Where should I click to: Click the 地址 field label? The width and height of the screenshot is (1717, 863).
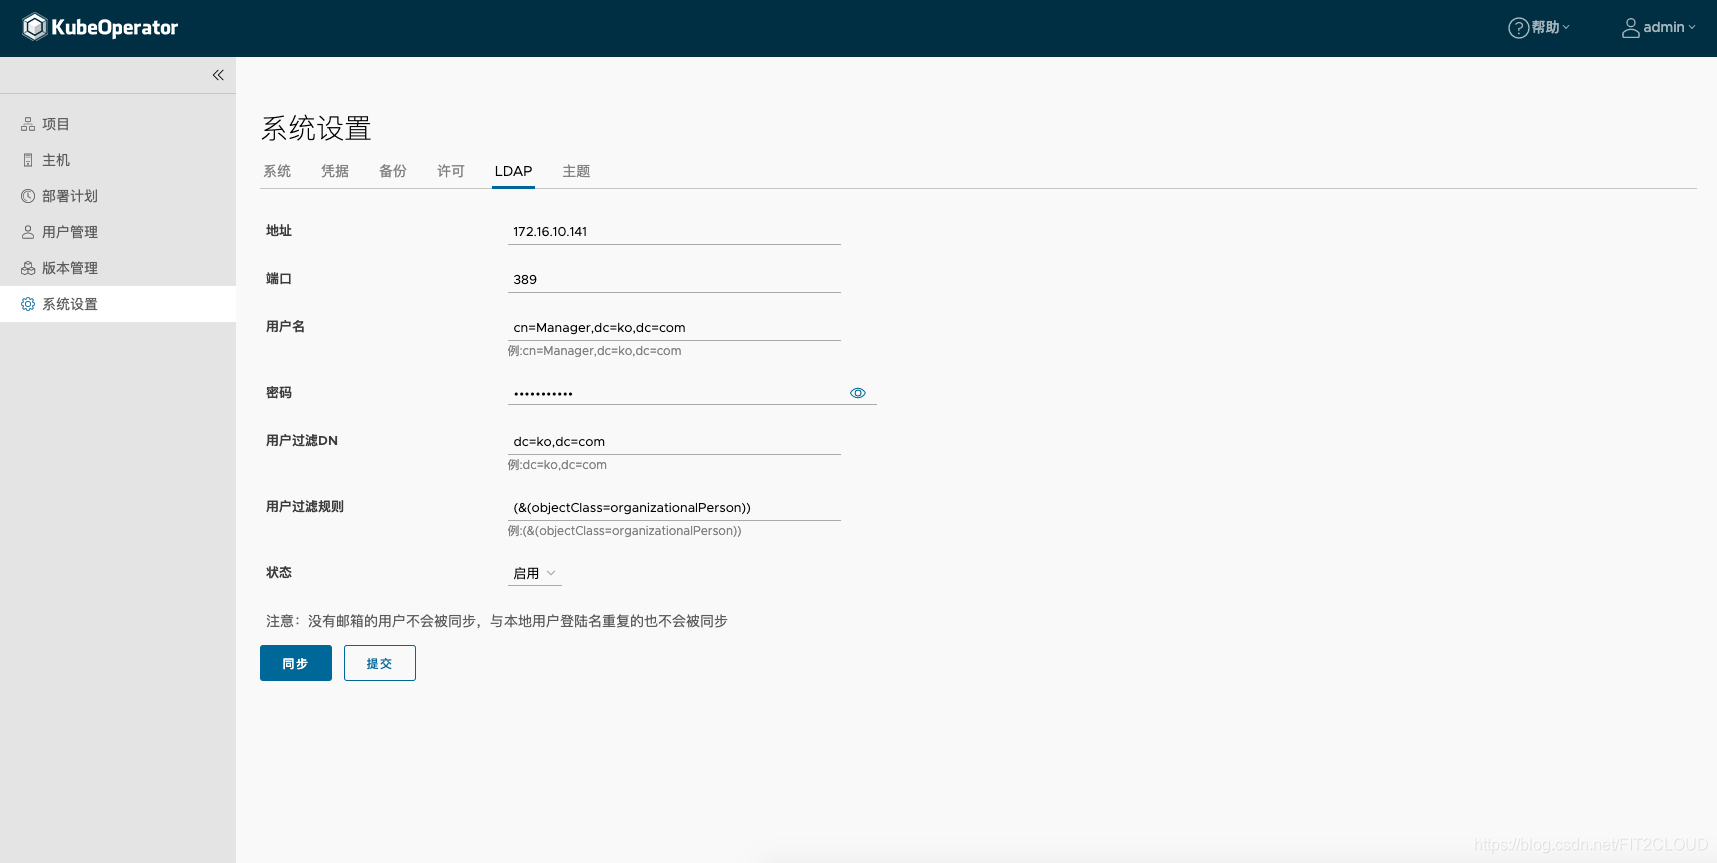[279, 231]
